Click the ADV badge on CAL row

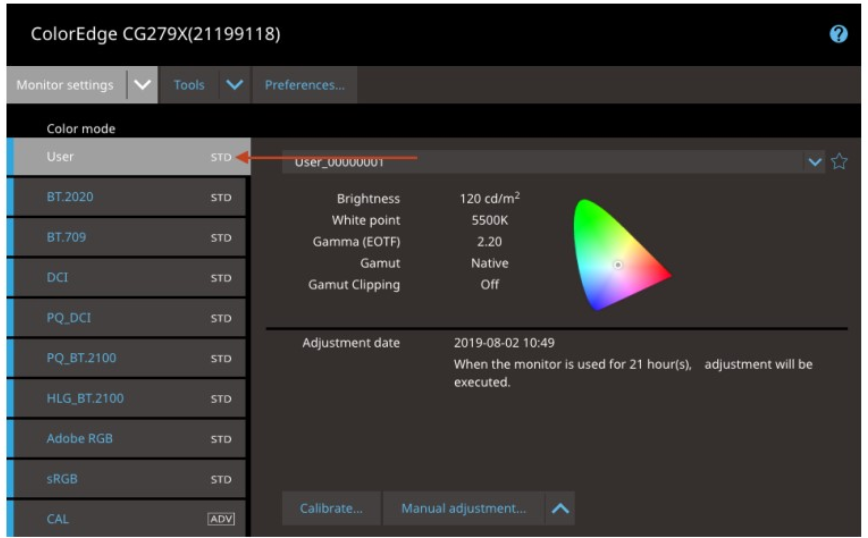click(x=221, y=519)
